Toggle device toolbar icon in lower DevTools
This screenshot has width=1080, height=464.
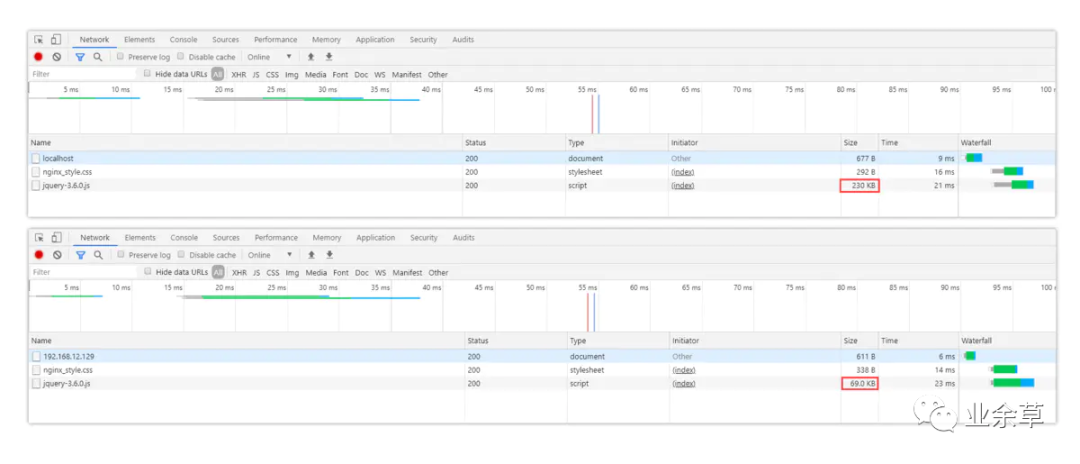tap(56, 238)
